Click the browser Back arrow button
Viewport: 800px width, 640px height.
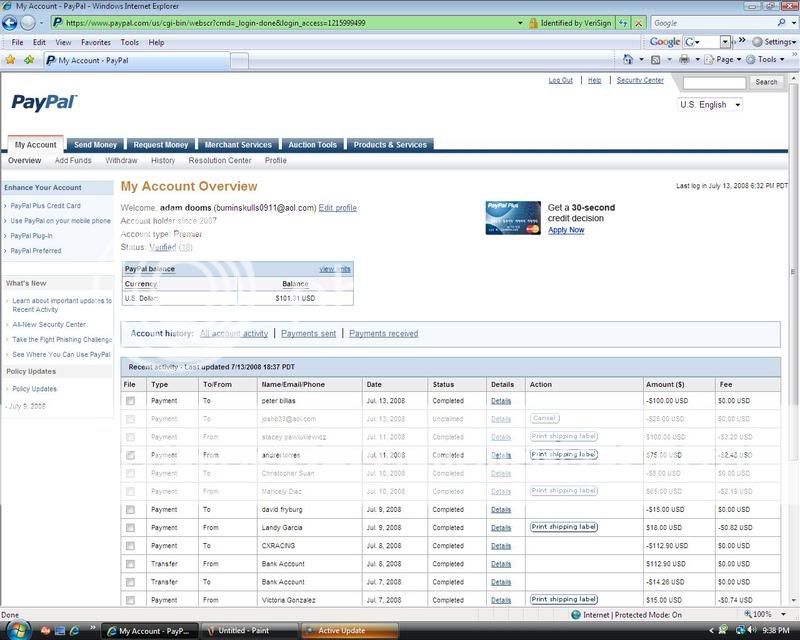tap(12, 22)
